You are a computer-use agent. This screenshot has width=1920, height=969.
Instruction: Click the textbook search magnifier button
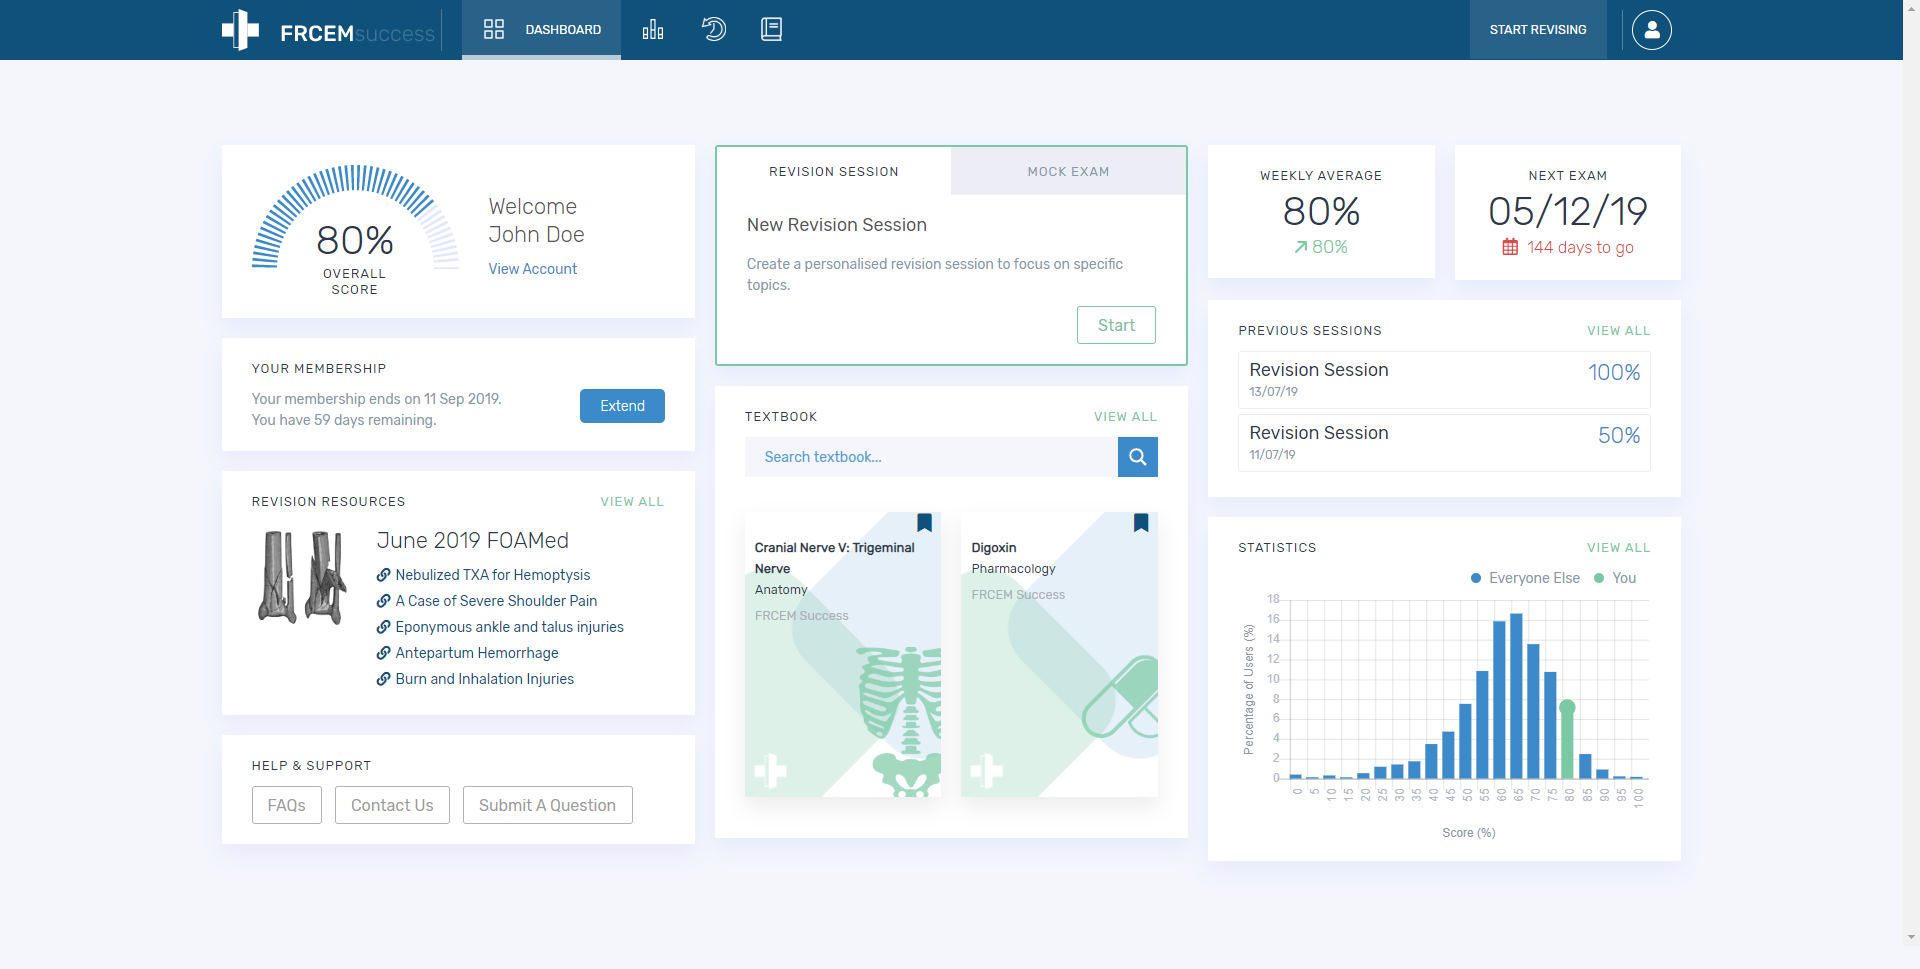click(1138, 457)
